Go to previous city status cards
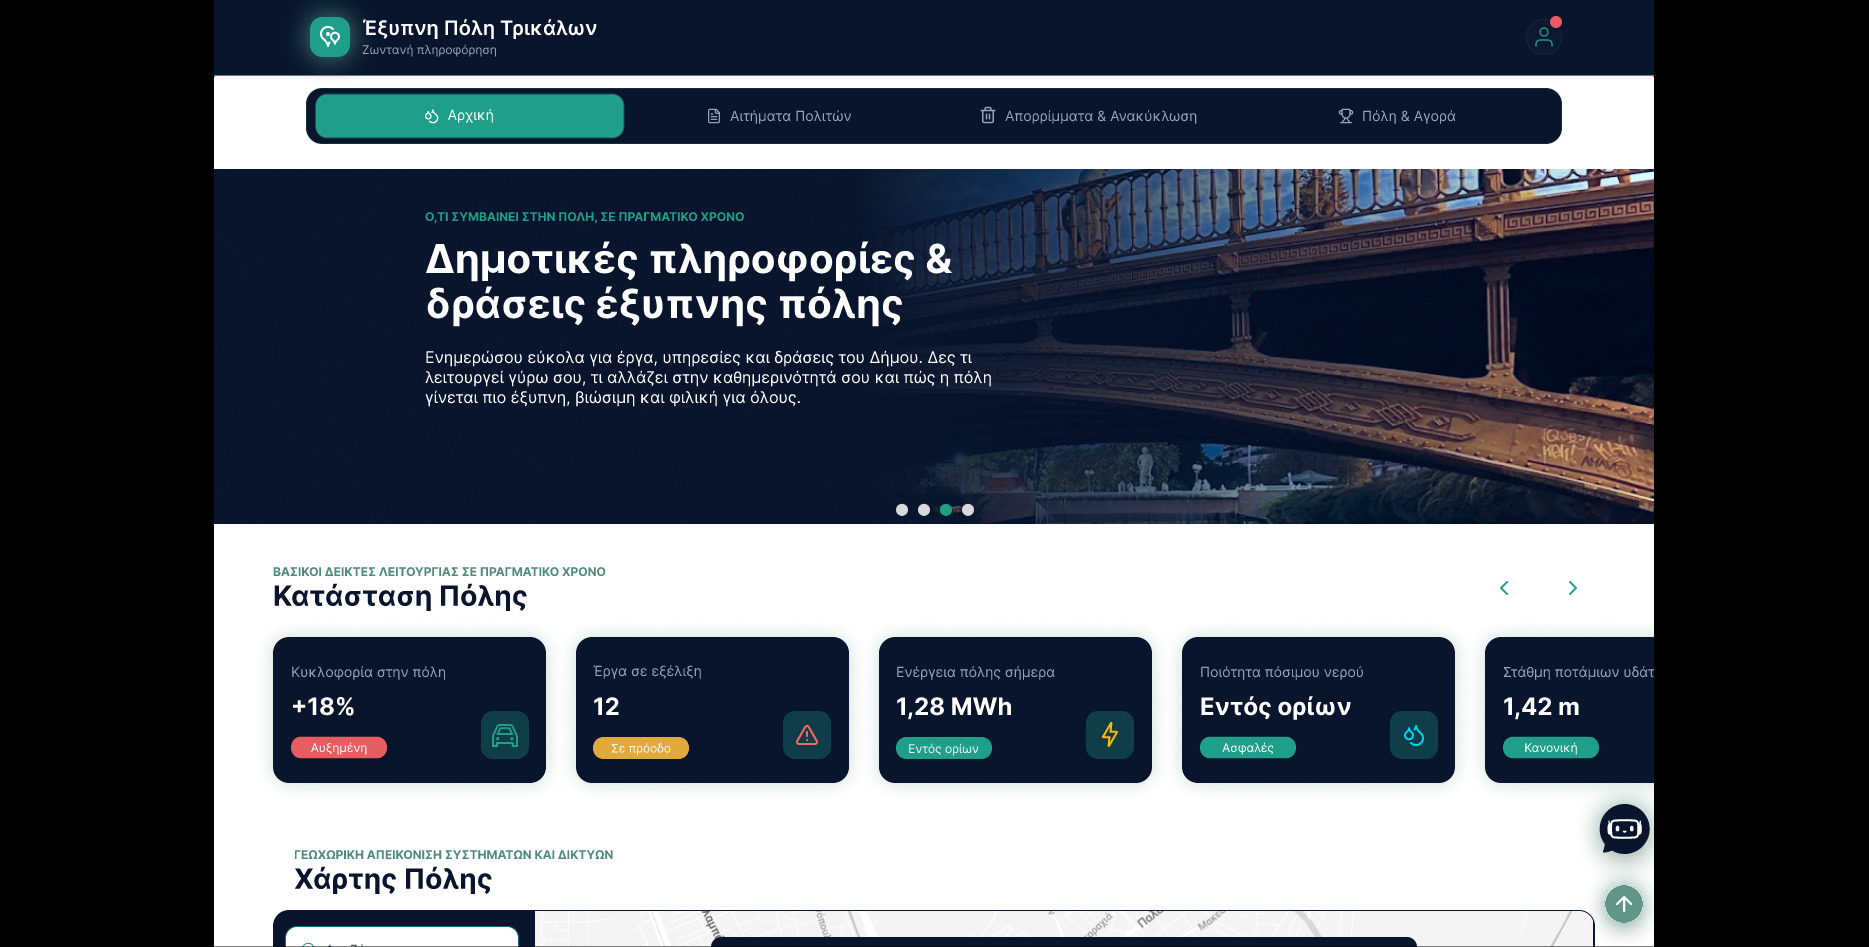1869x947 pixels. (1504, 588)
